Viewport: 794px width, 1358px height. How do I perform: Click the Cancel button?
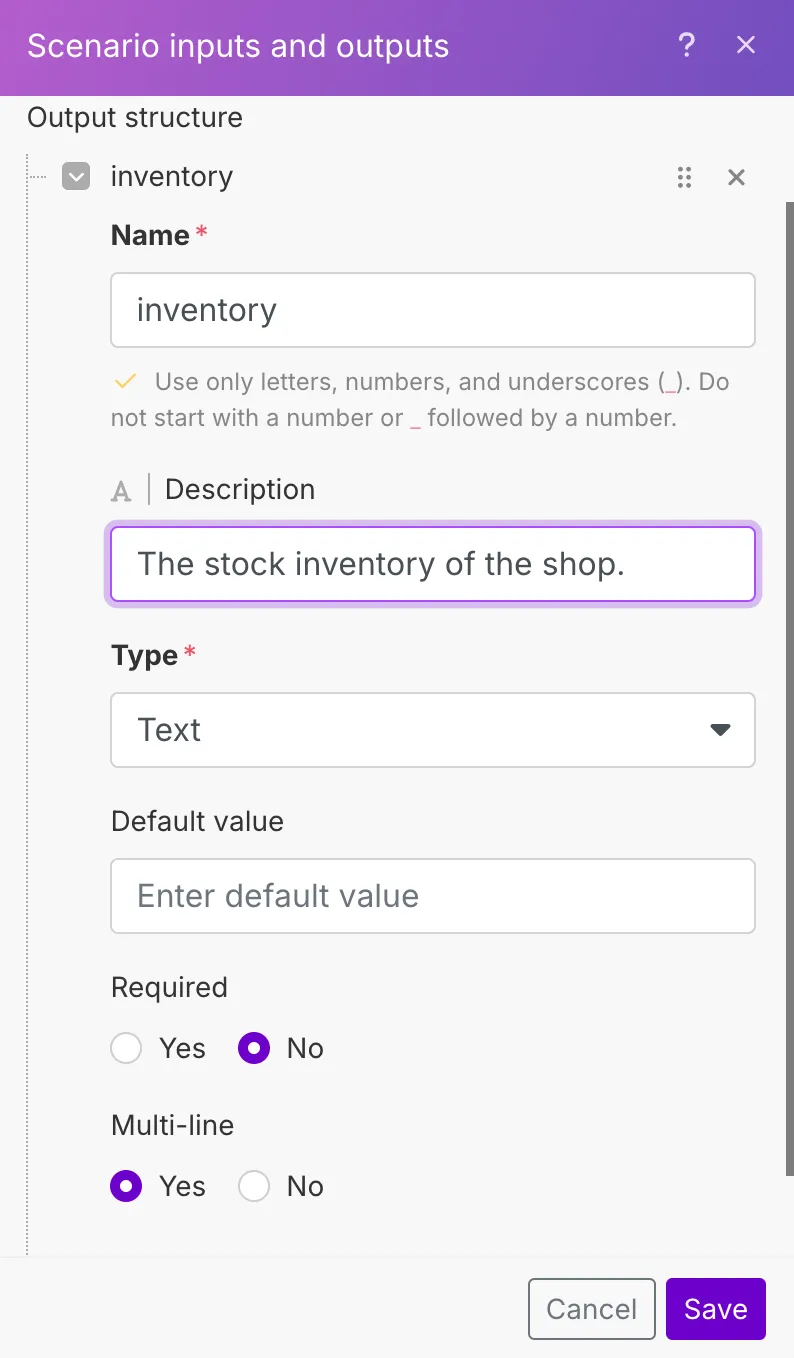coord(592,1309)
